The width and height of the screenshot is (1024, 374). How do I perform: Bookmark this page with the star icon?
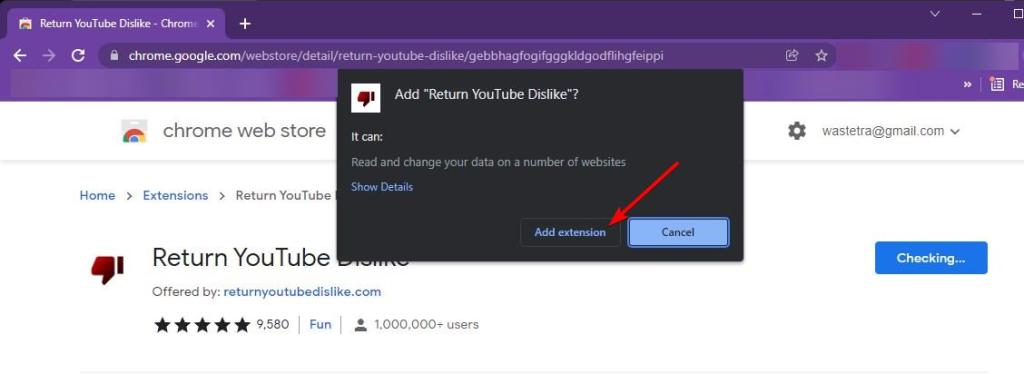click(x=822, y=56)
